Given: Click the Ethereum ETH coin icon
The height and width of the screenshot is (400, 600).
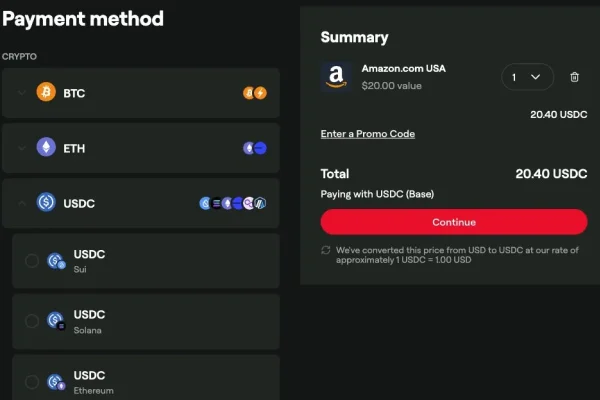Looking at the screenshot, I should [46, 148].
